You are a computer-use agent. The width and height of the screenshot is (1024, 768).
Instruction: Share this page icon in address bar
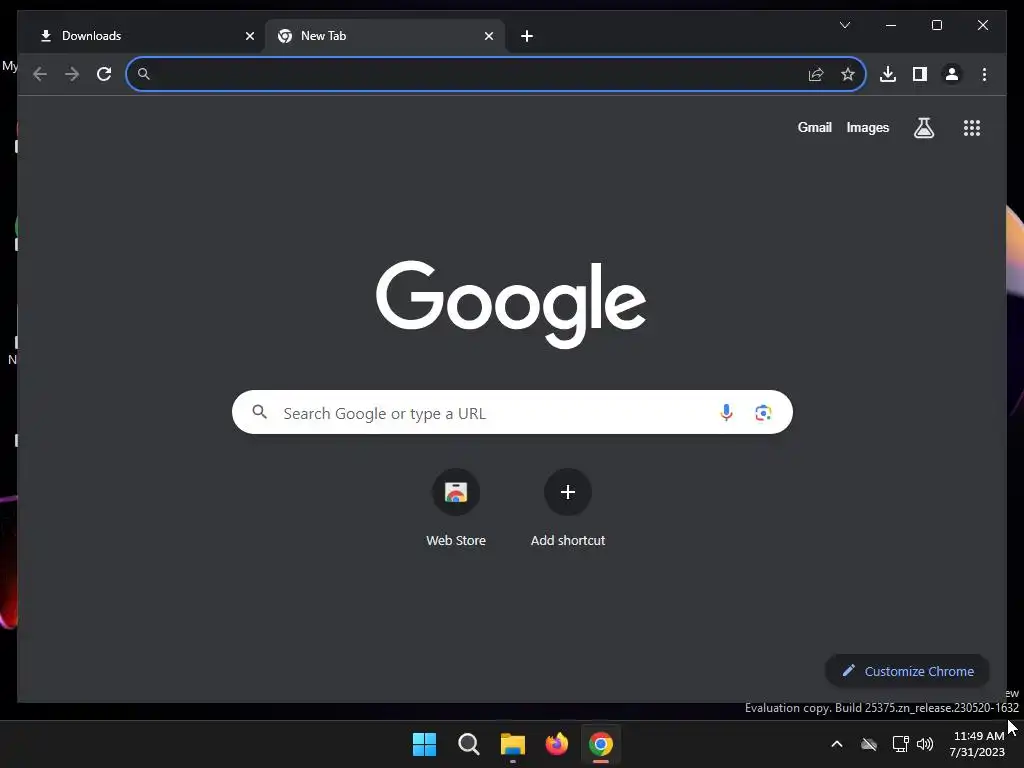click(x=816, y=74)
